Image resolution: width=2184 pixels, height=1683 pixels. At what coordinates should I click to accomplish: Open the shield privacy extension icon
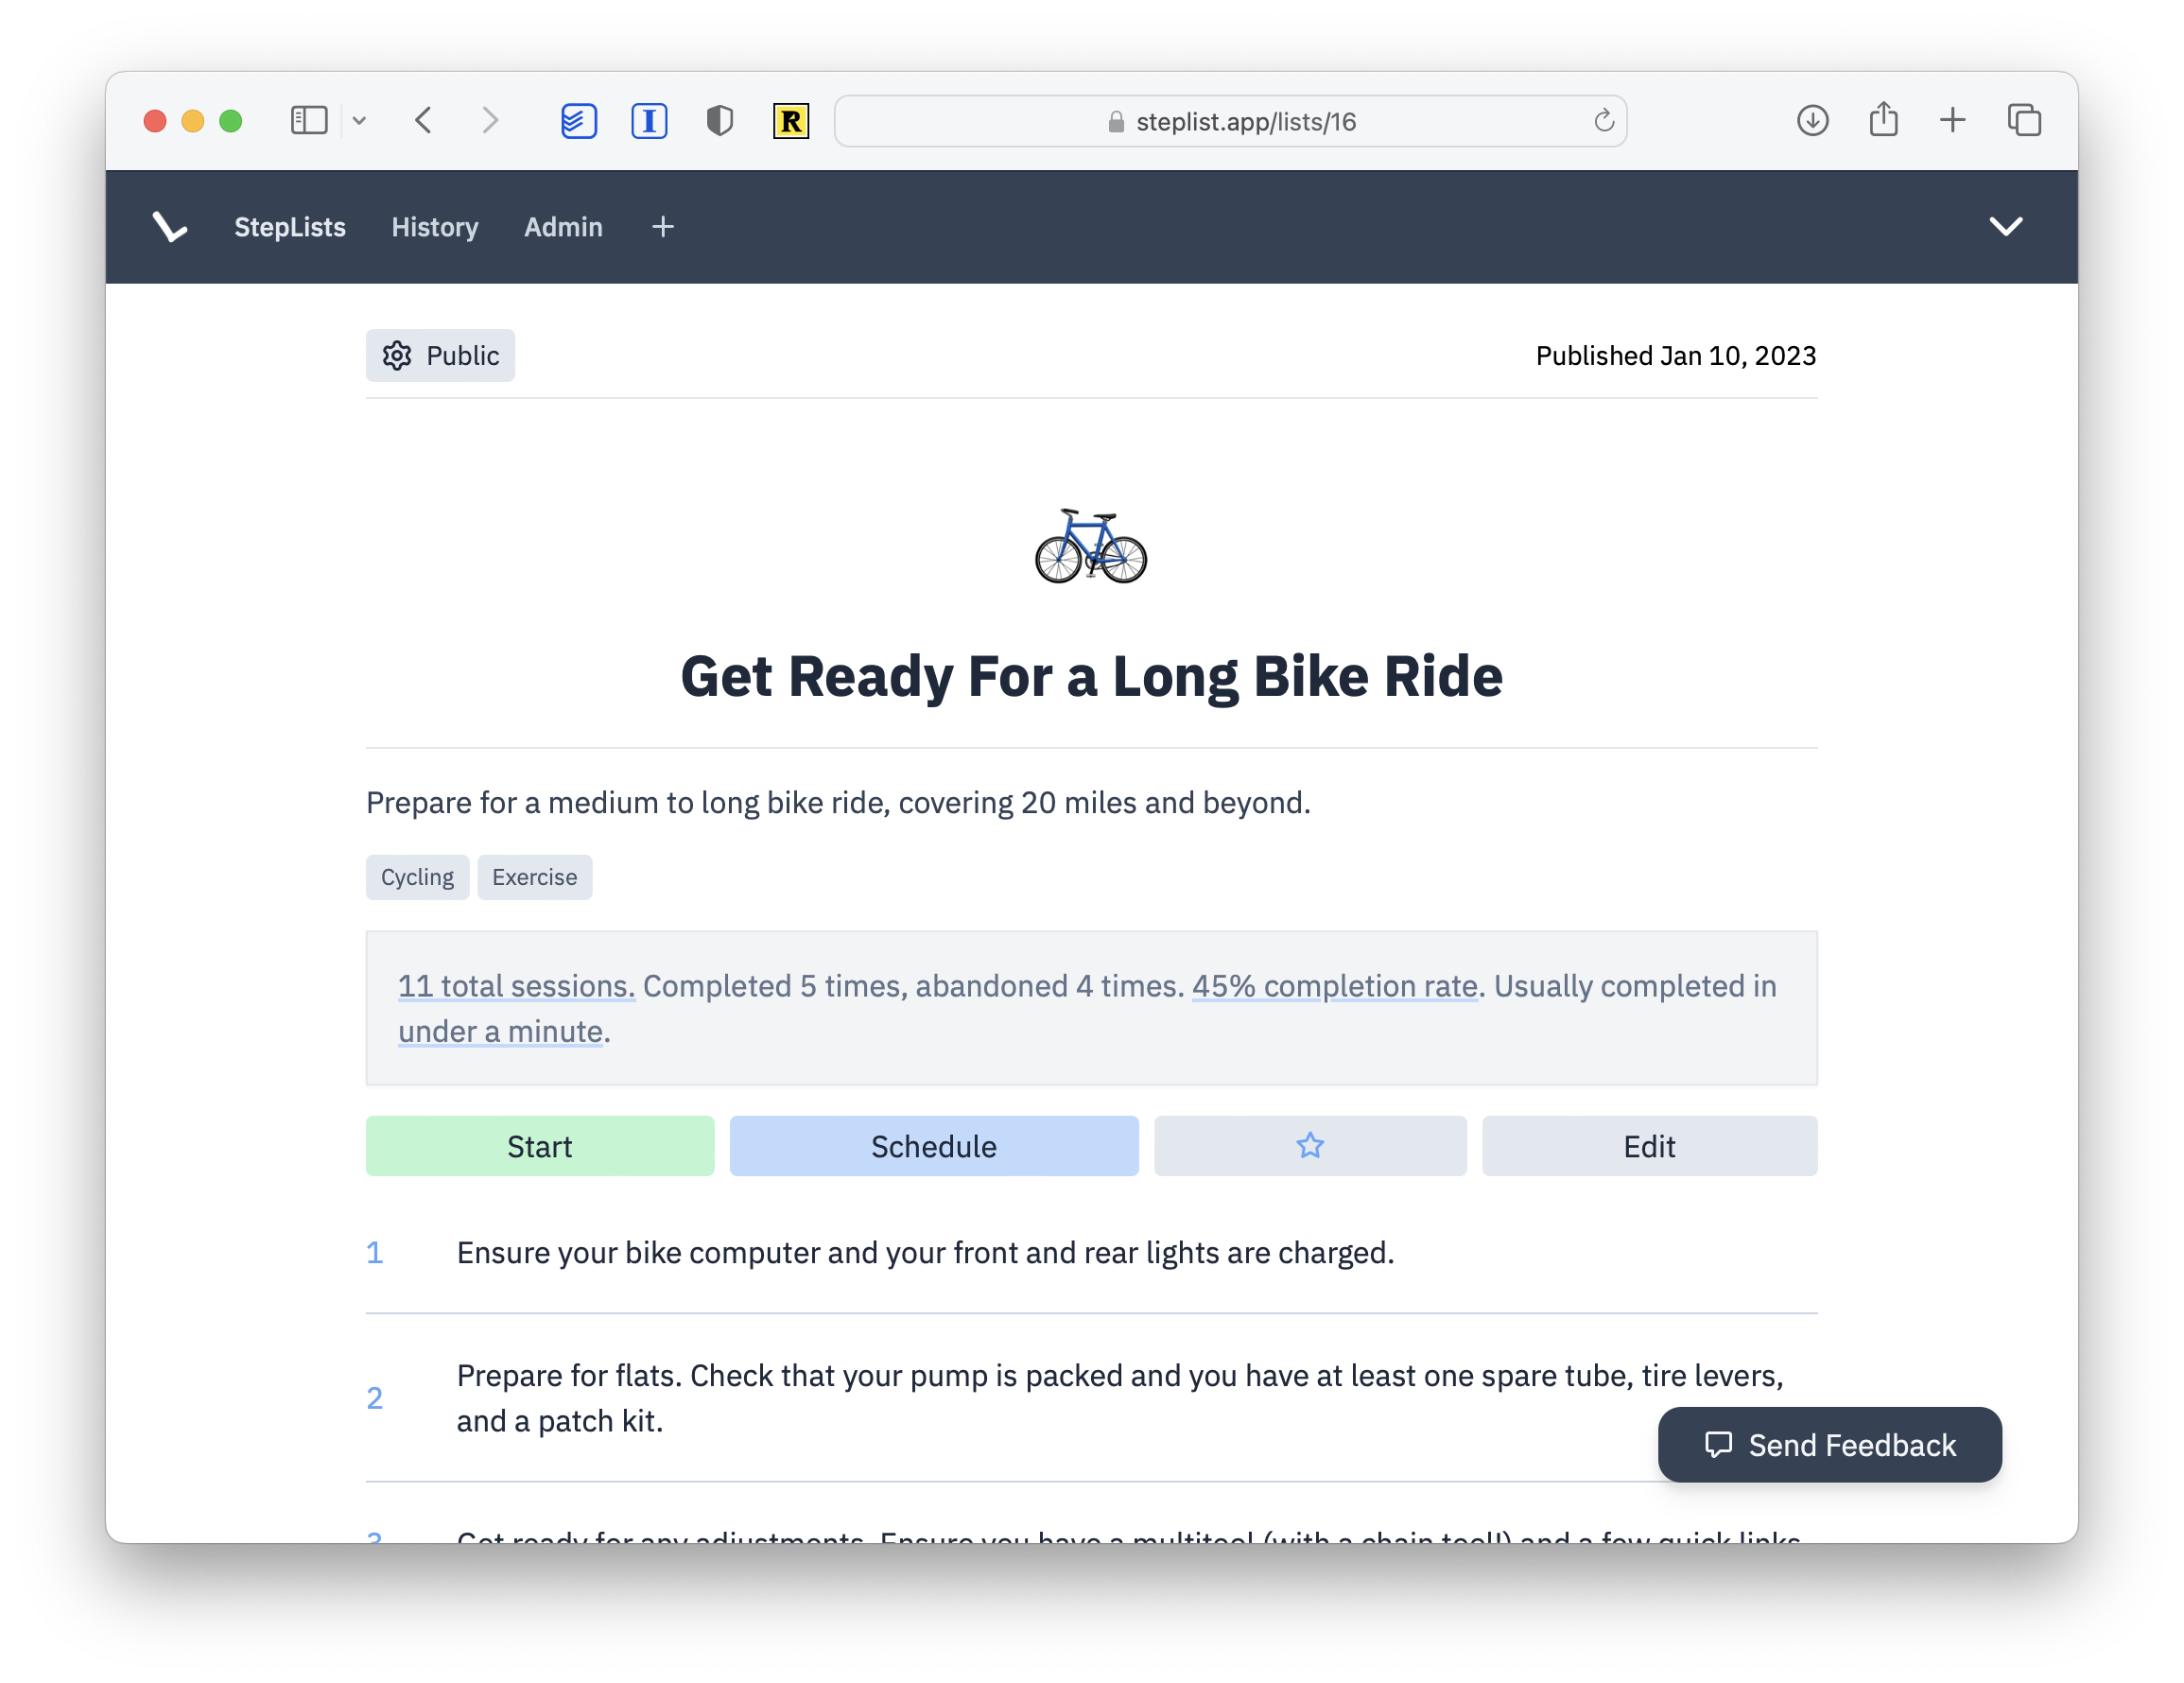tap(719, 120)
